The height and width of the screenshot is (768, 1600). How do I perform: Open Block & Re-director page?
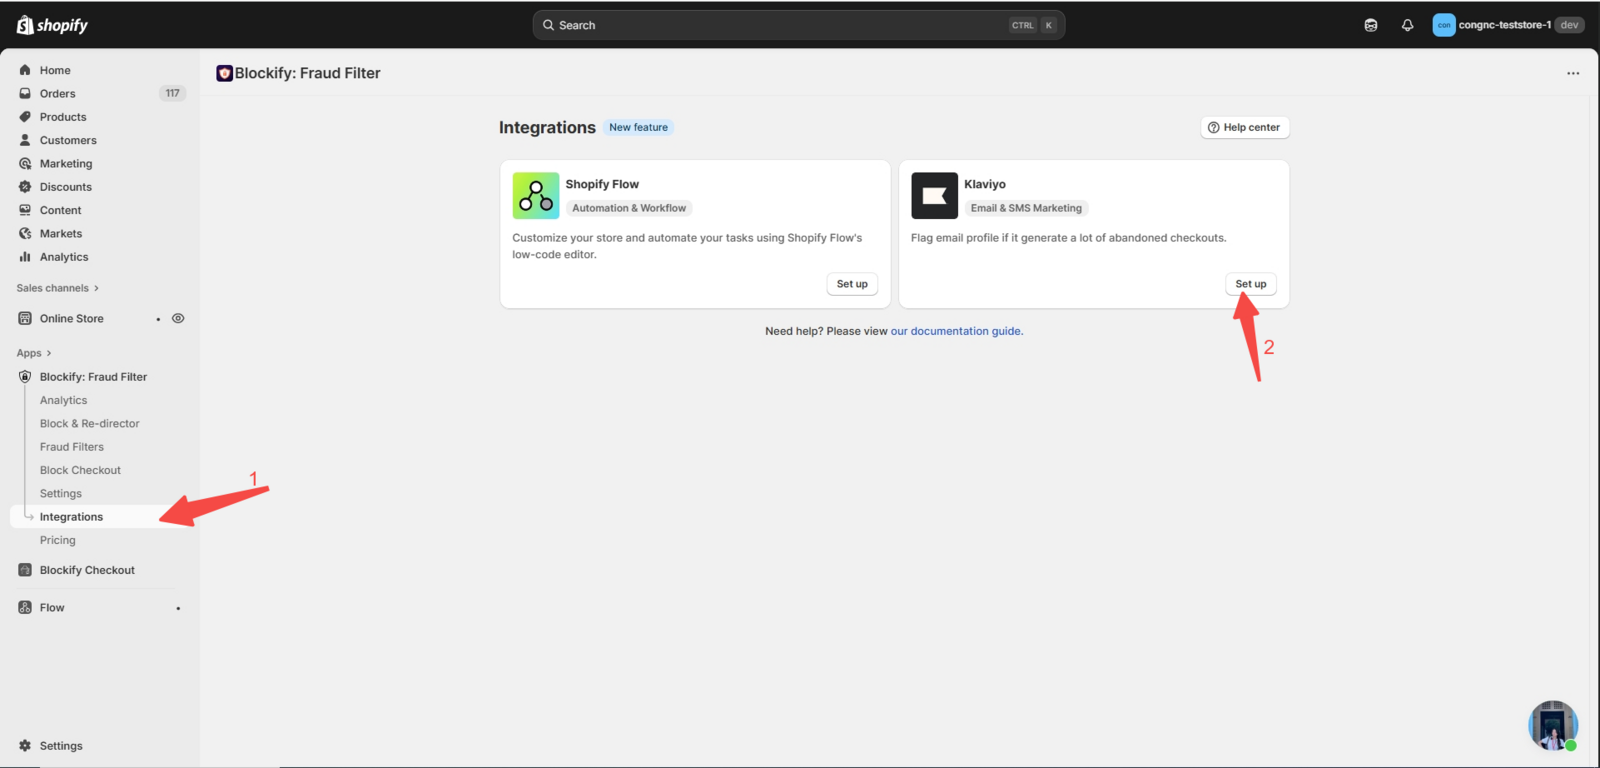[x=90, y=424]
